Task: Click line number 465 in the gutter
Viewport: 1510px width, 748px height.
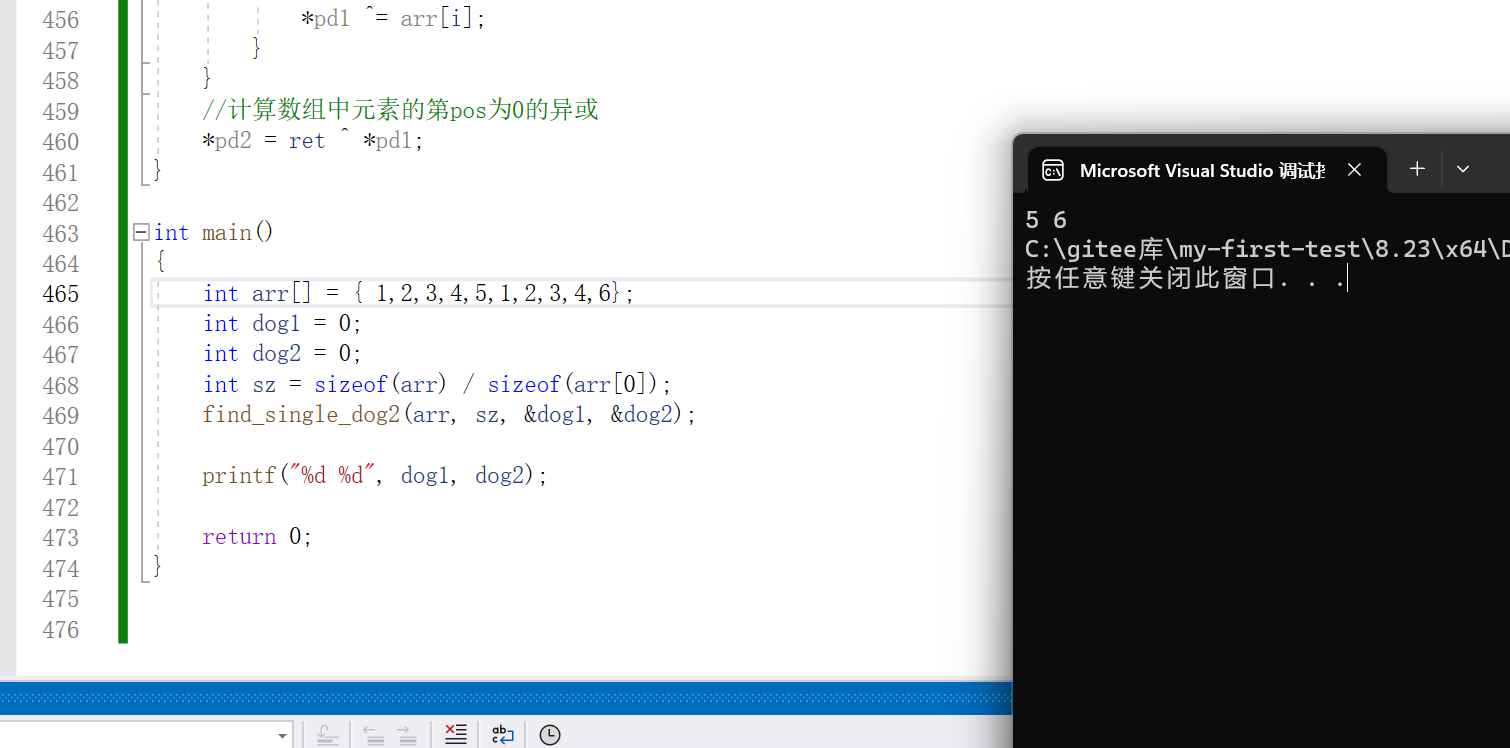Action: click(60, 294)
